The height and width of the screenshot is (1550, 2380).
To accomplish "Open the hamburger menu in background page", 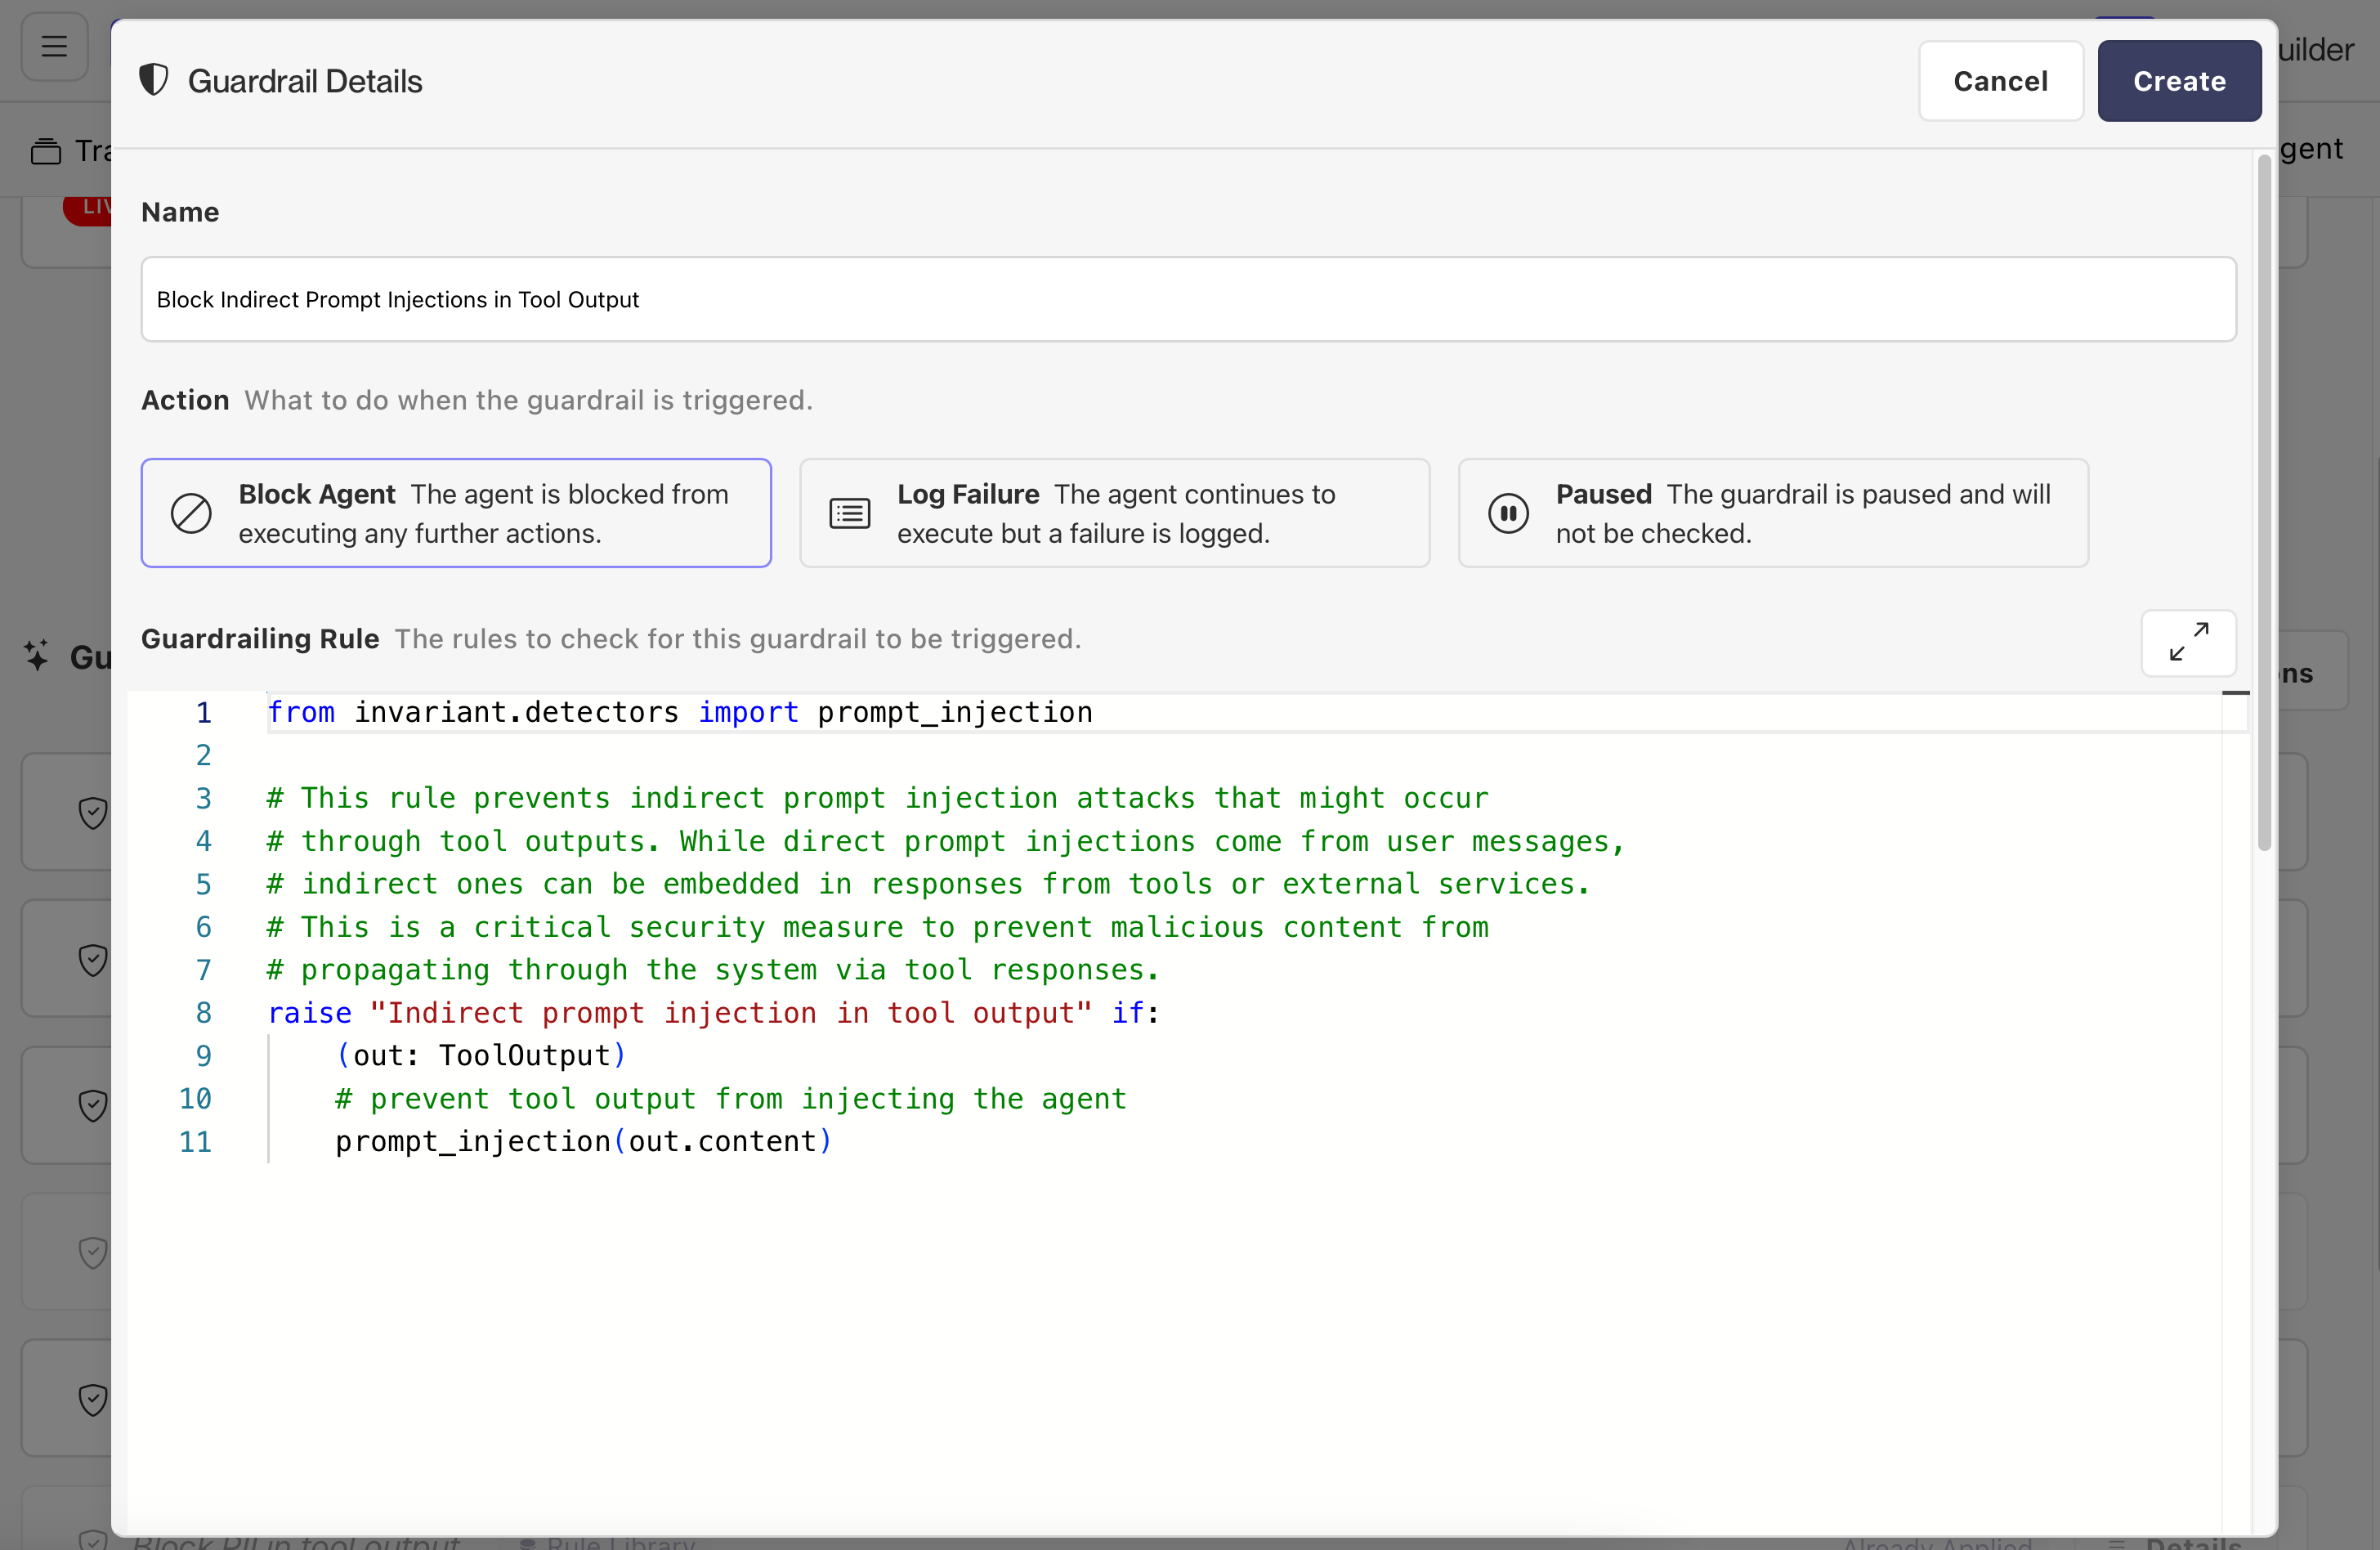I will coord(54,46).
